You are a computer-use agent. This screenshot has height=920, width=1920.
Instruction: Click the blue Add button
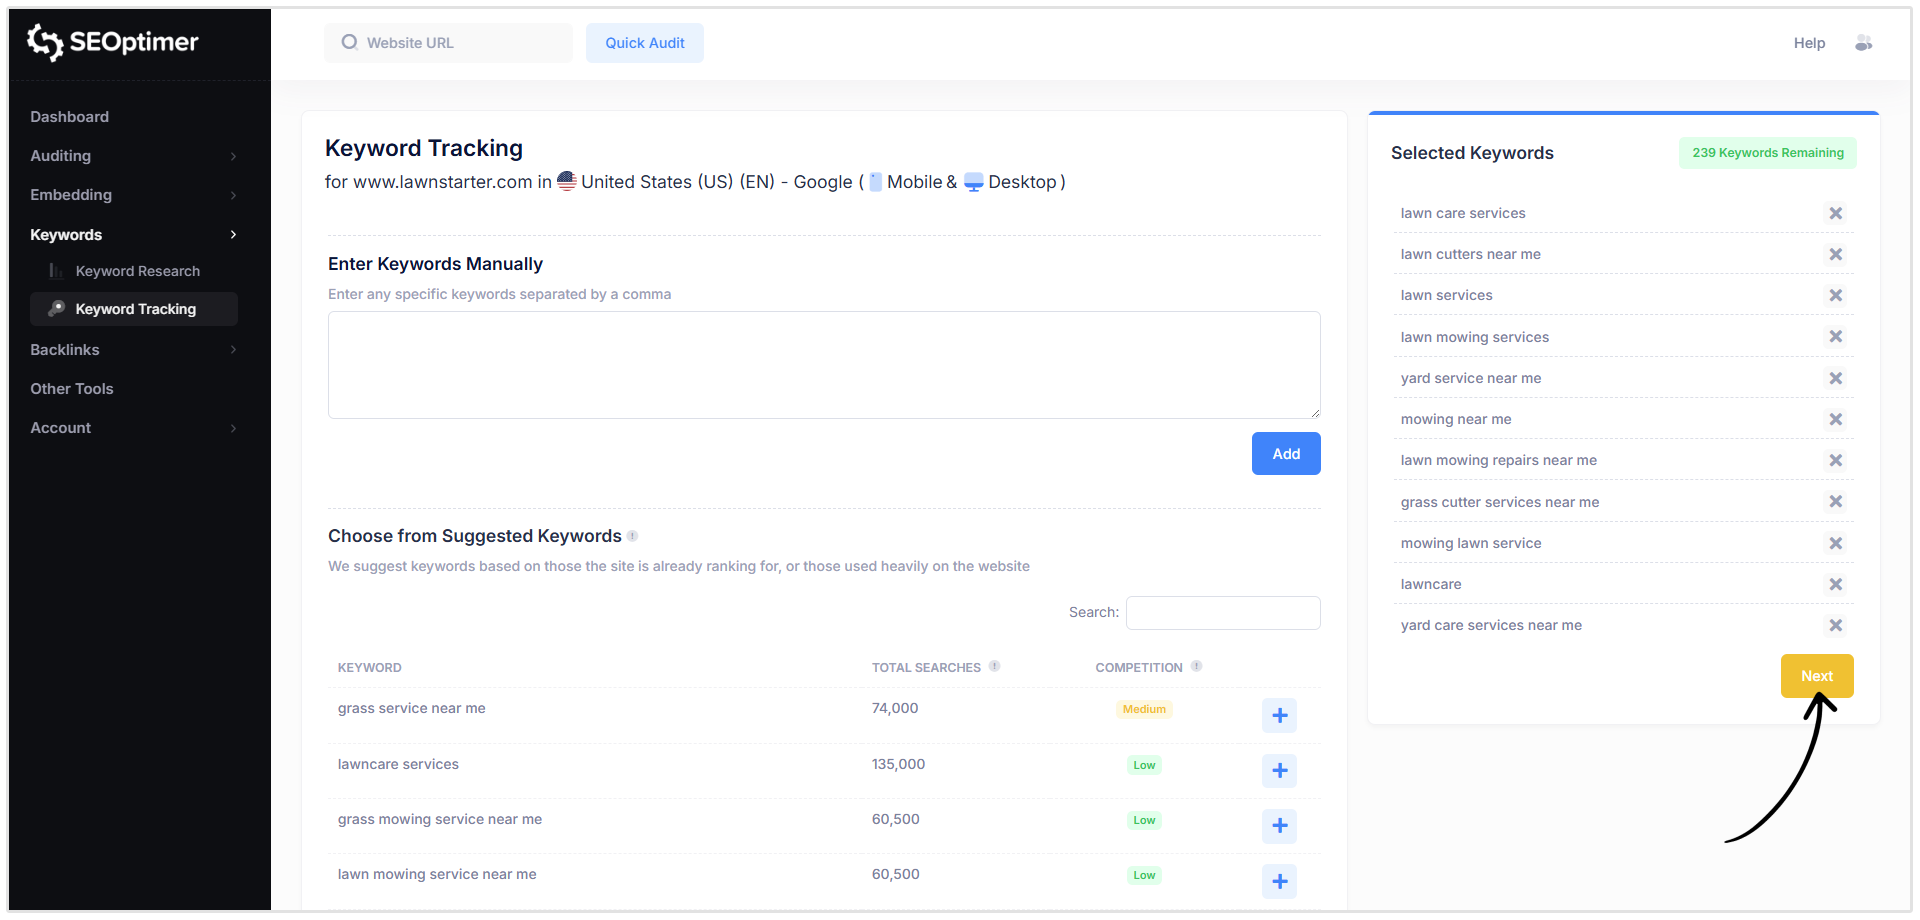1285,454
